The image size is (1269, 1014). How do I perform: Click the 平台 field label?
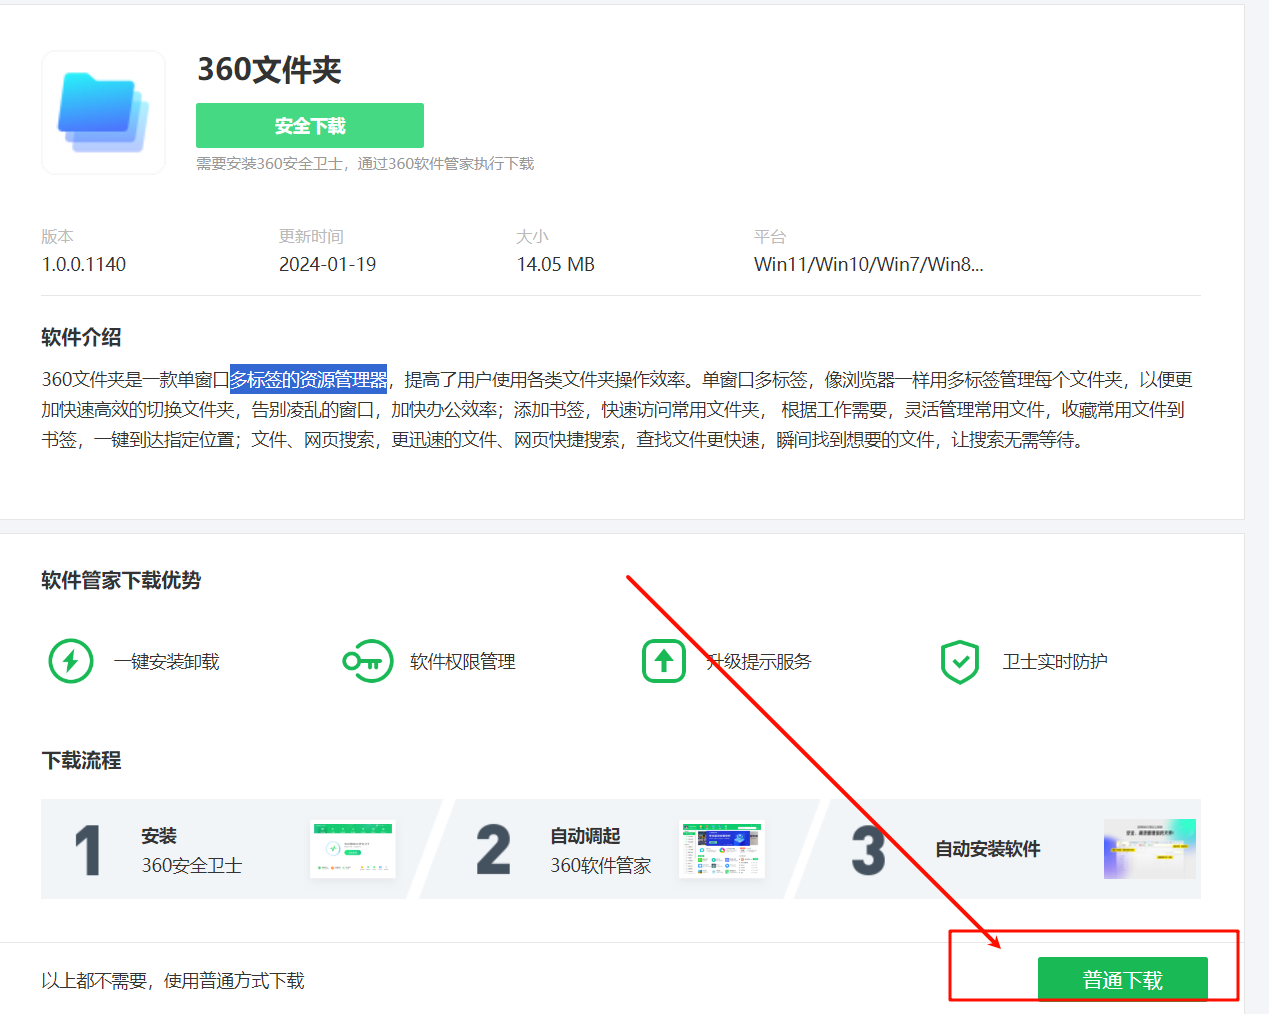[770, 236]
